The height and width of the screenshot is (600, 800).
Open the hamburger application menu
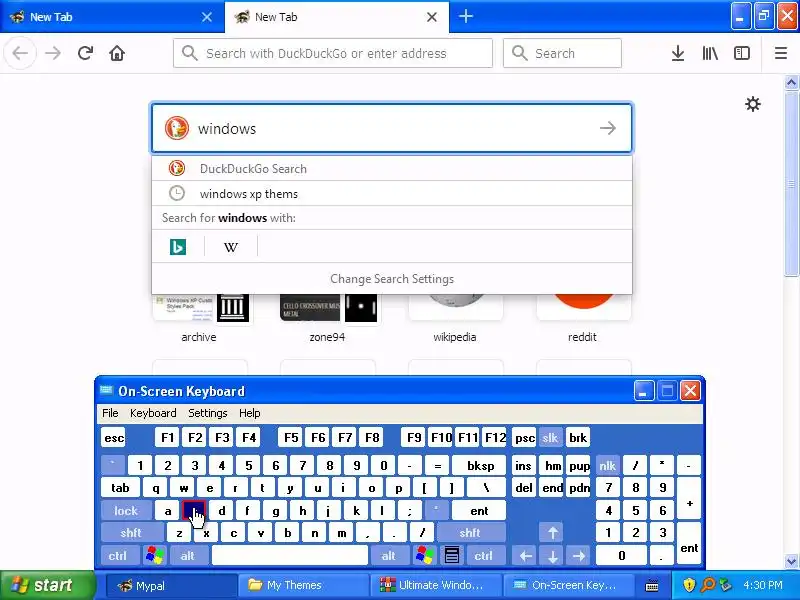coord(781,53)
